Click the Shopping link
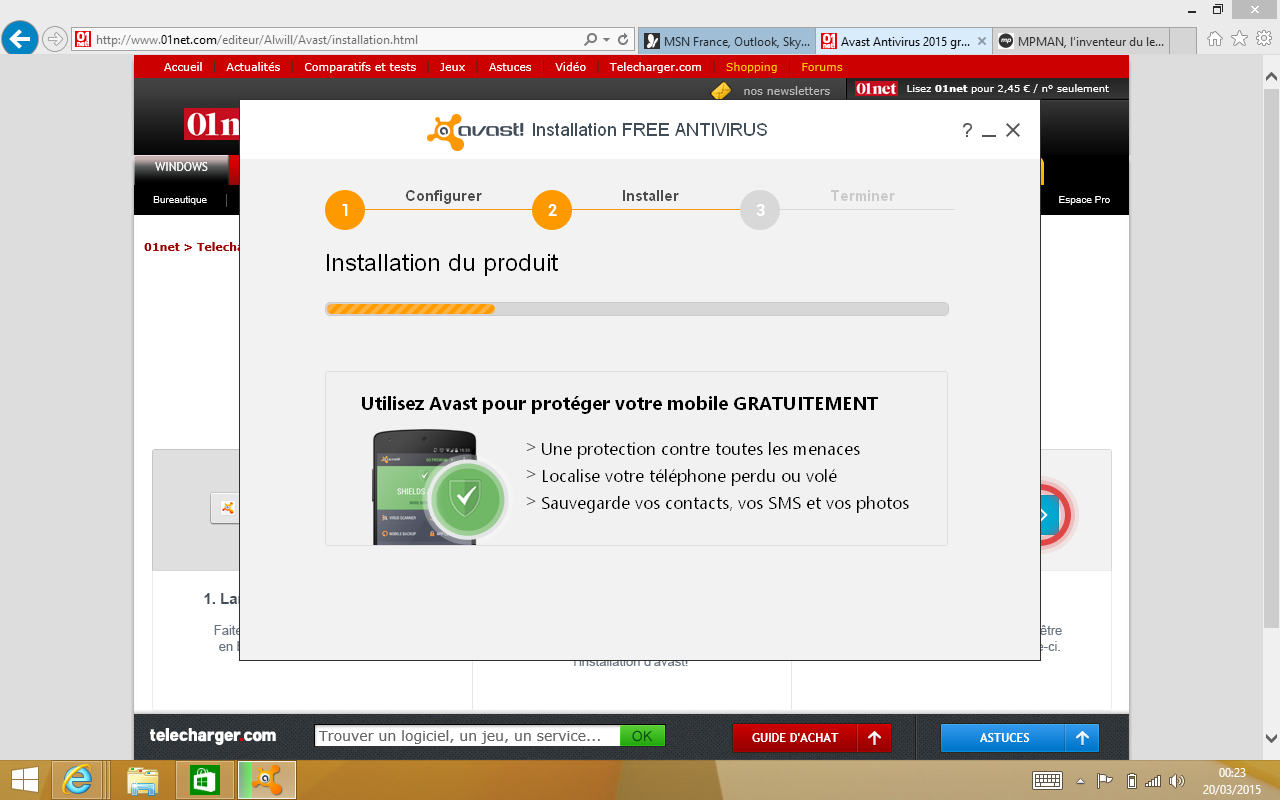This screenshot has width=1280, height=800. tap(751, 67)
